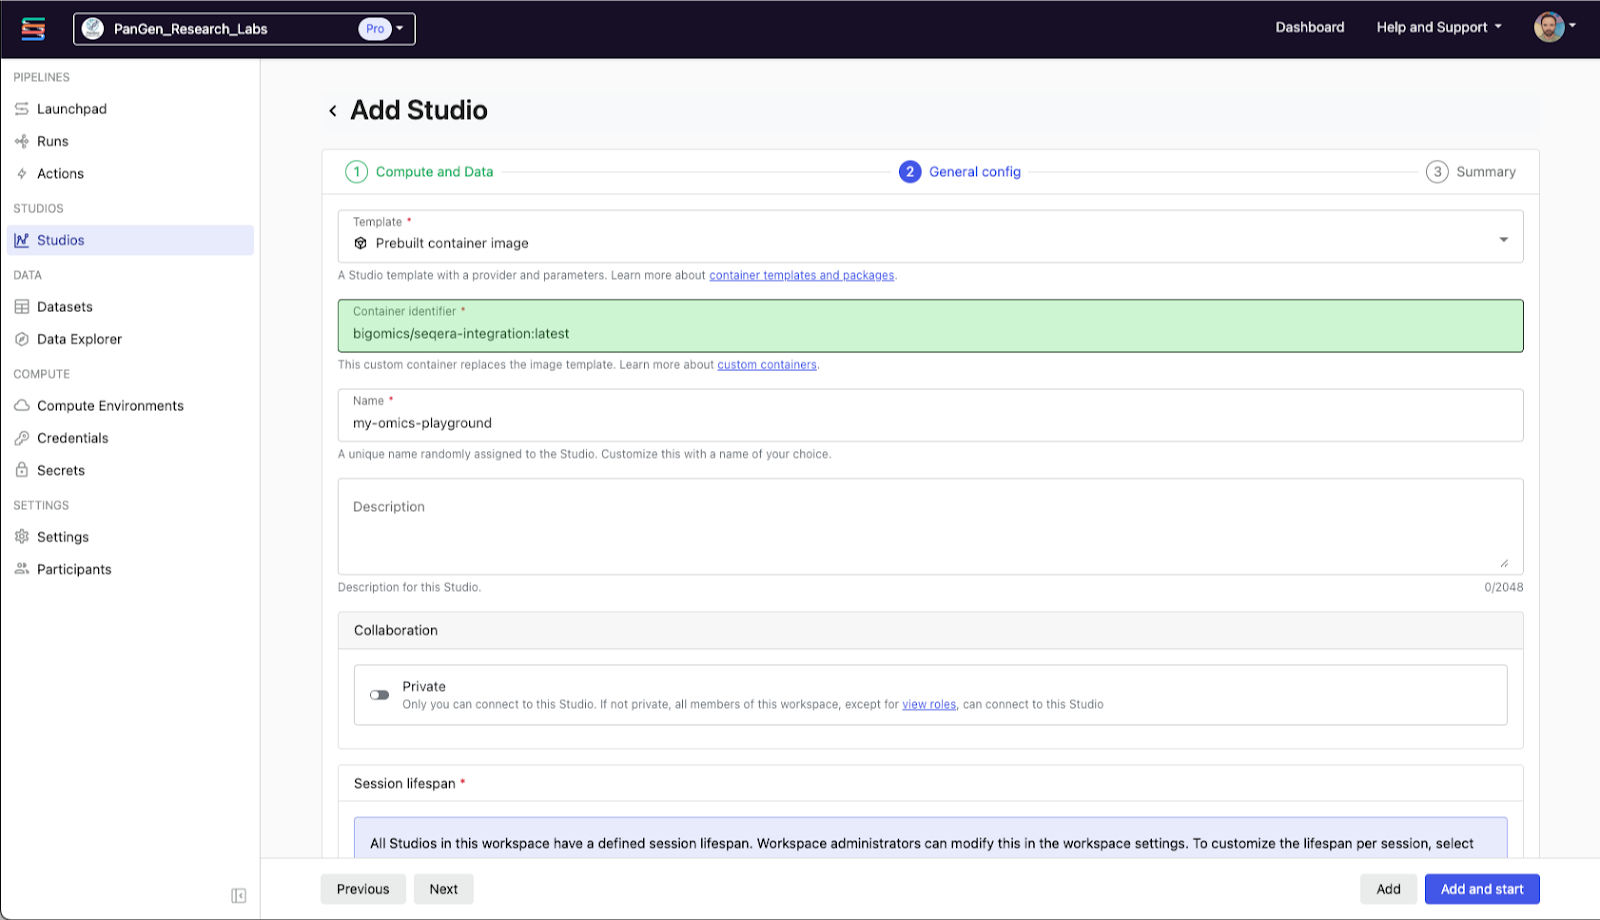Viewport: 1600px width, 920px height.
Task: Go to the Compute and Data step
Action: pos(434,172)
